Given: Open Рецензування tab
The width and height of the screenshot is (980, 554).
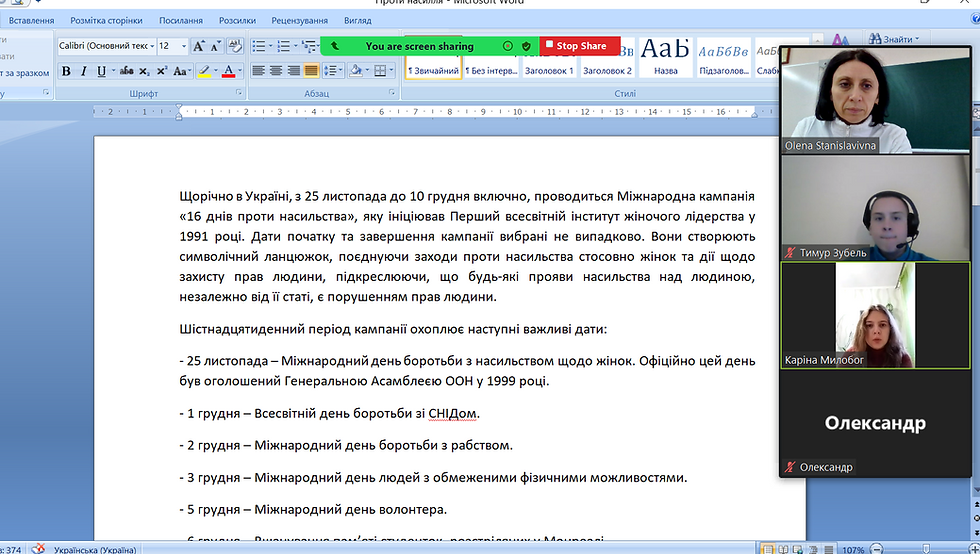Looking at the screenshot, I should (x=299, y=20).
